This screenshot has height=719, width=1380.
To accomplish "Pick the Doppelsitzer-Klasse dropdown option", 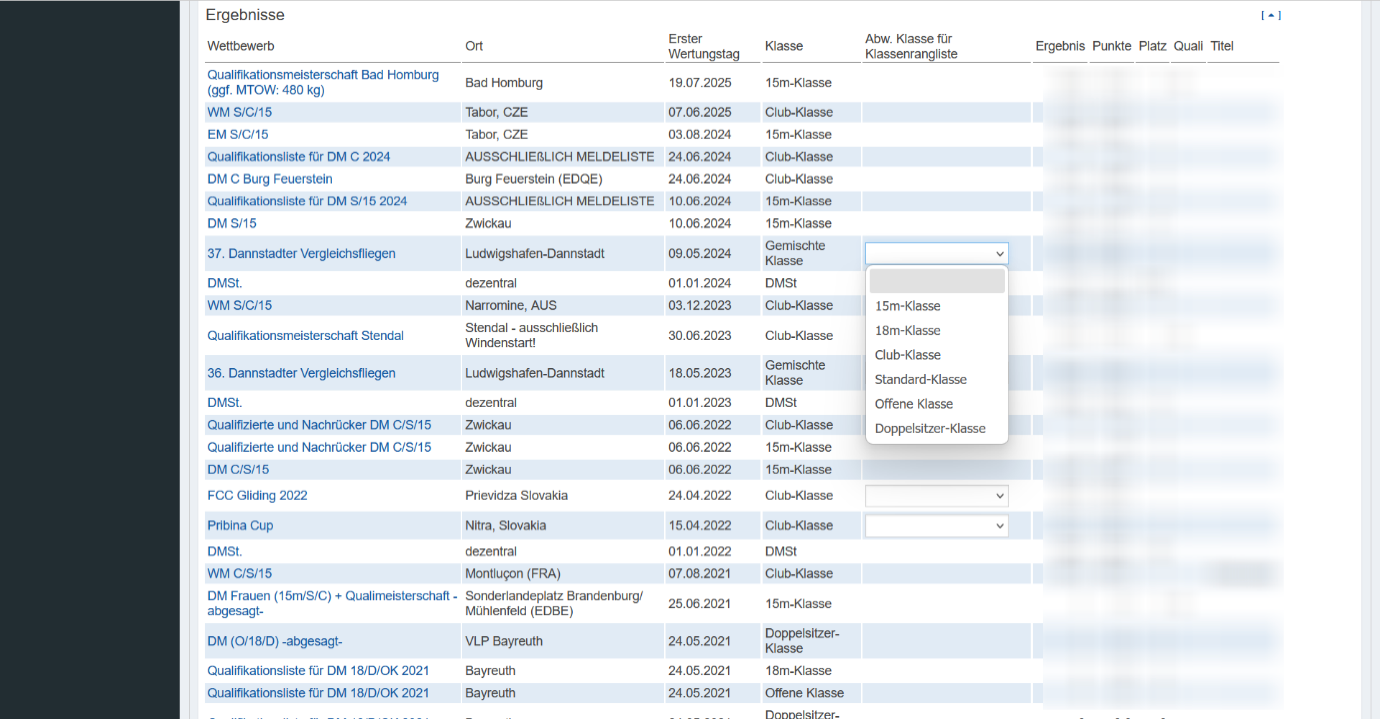I will tap(929, 429).
